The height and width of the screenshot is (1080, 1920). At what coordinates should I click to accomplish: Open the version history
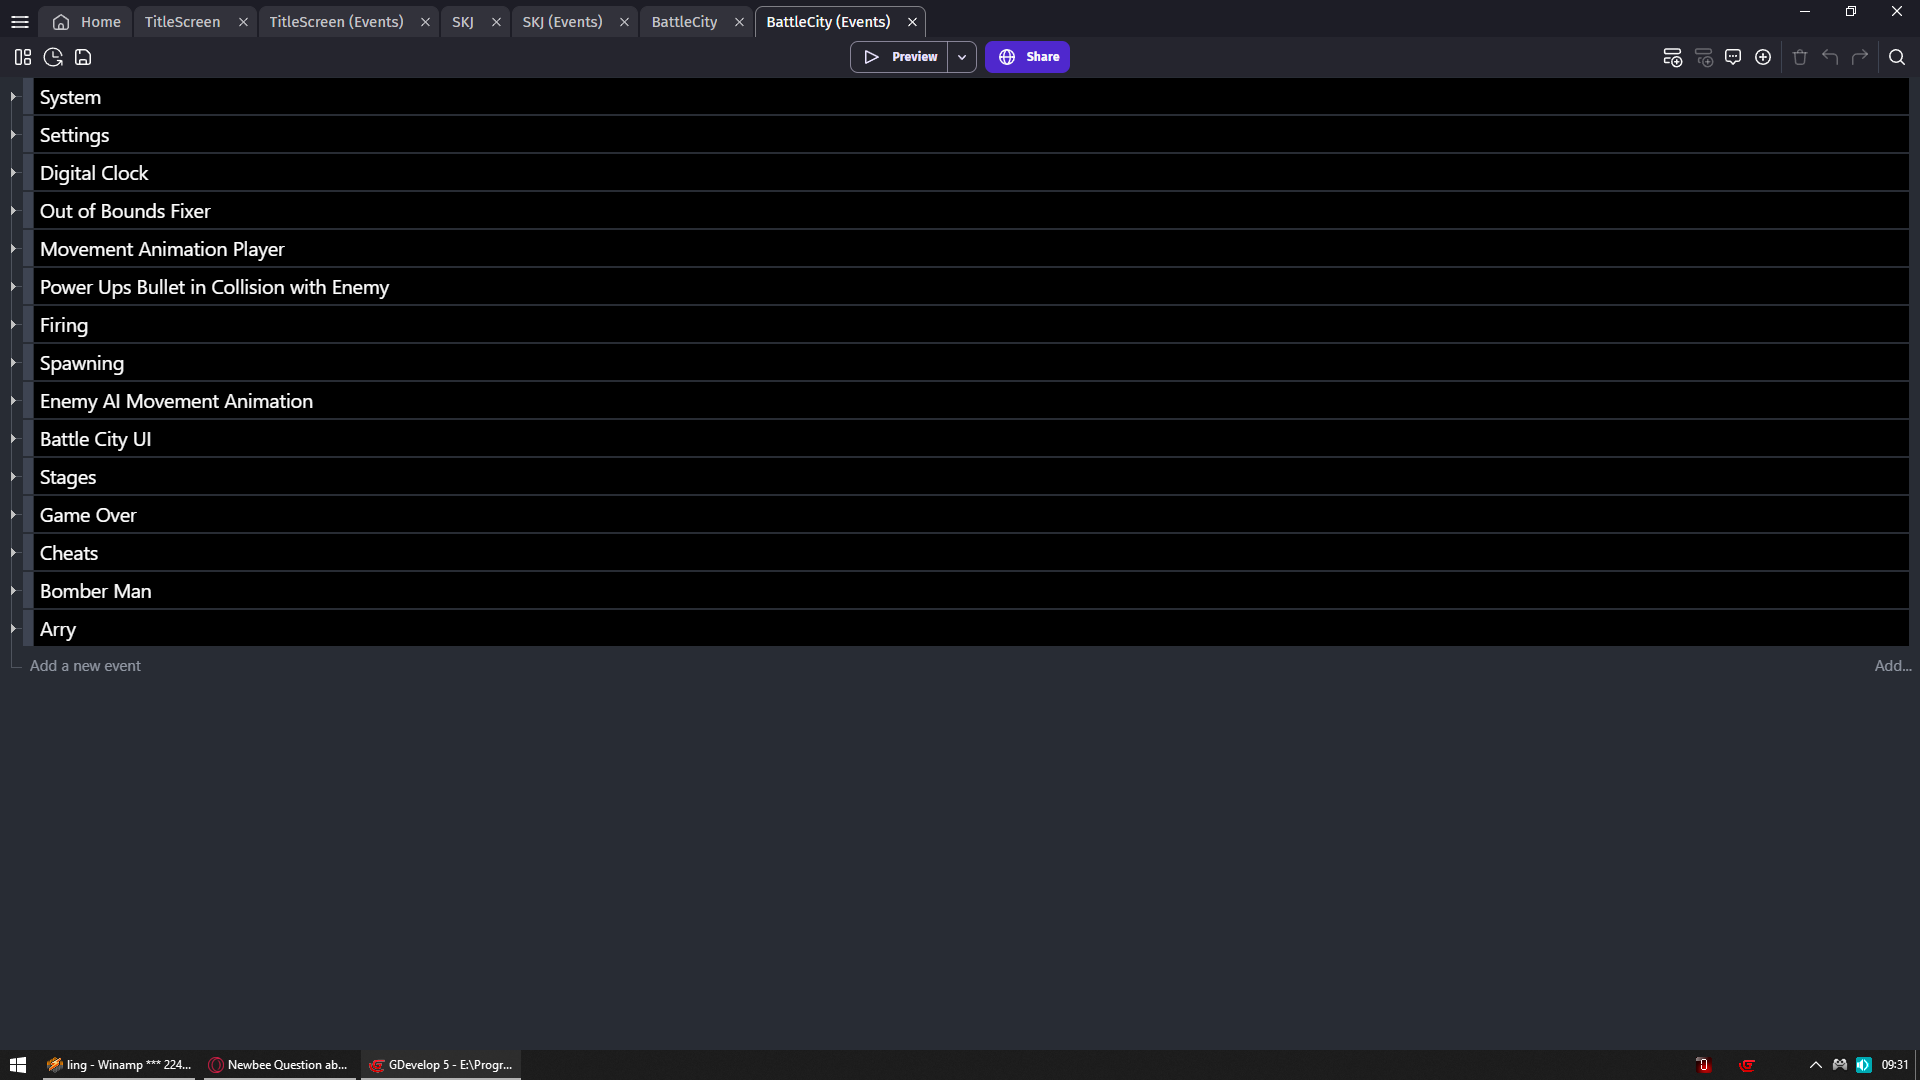[52, 57]
